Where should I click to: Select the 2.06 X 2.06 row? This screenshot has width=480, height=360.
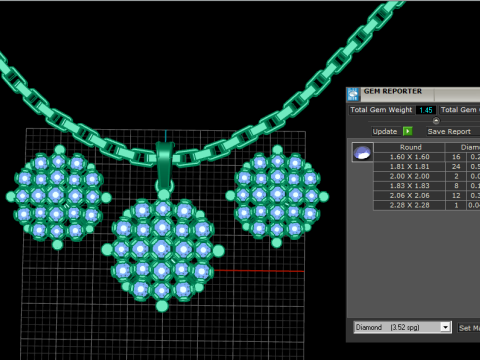tap(427, 196)
